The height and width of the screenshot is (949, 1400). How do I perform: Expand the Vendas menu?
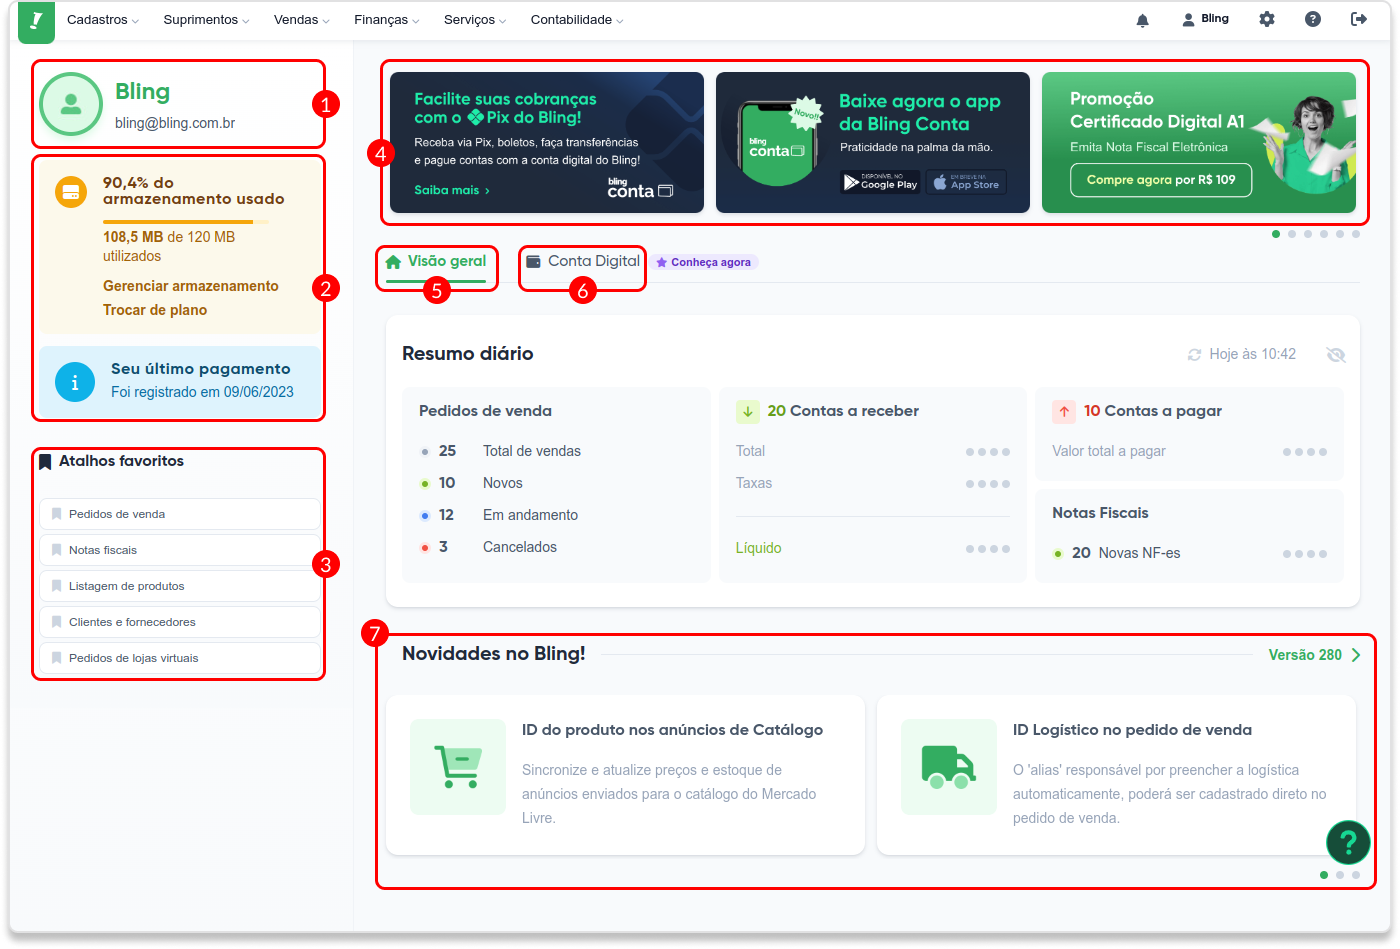(302, 20)
